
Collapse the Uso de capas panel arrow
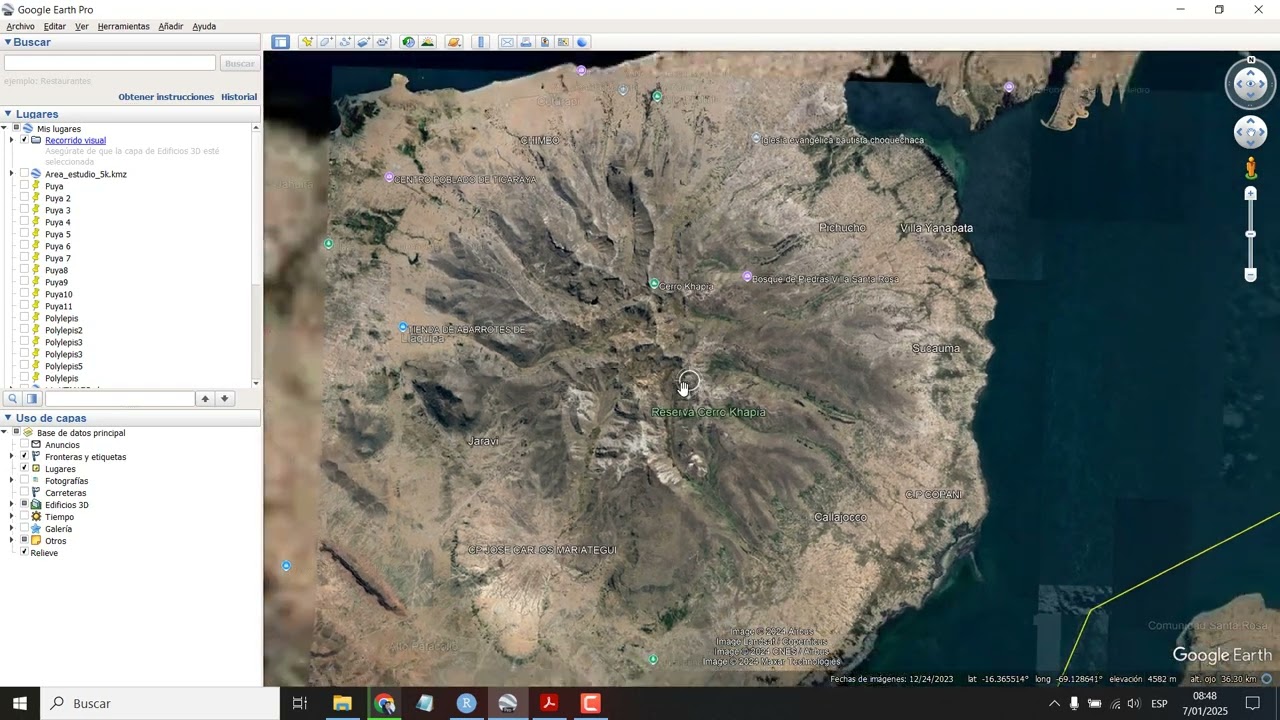click(8, 418)
